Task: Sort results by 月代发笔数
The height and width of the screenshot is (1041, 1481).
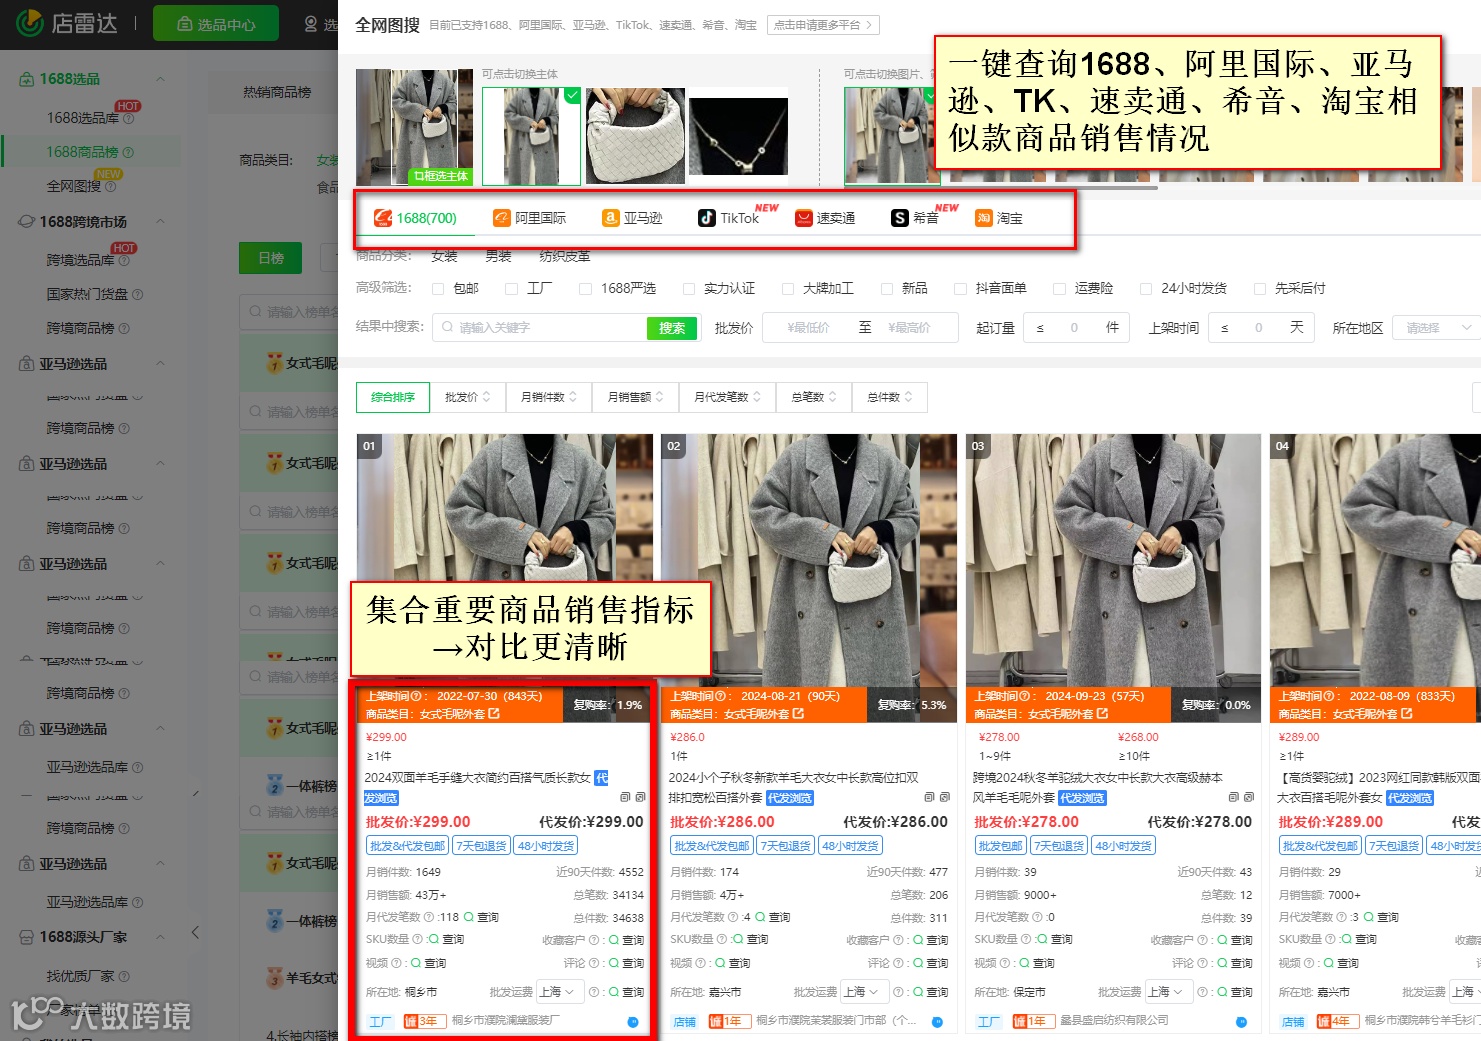Action: click(x=728, y=397)
